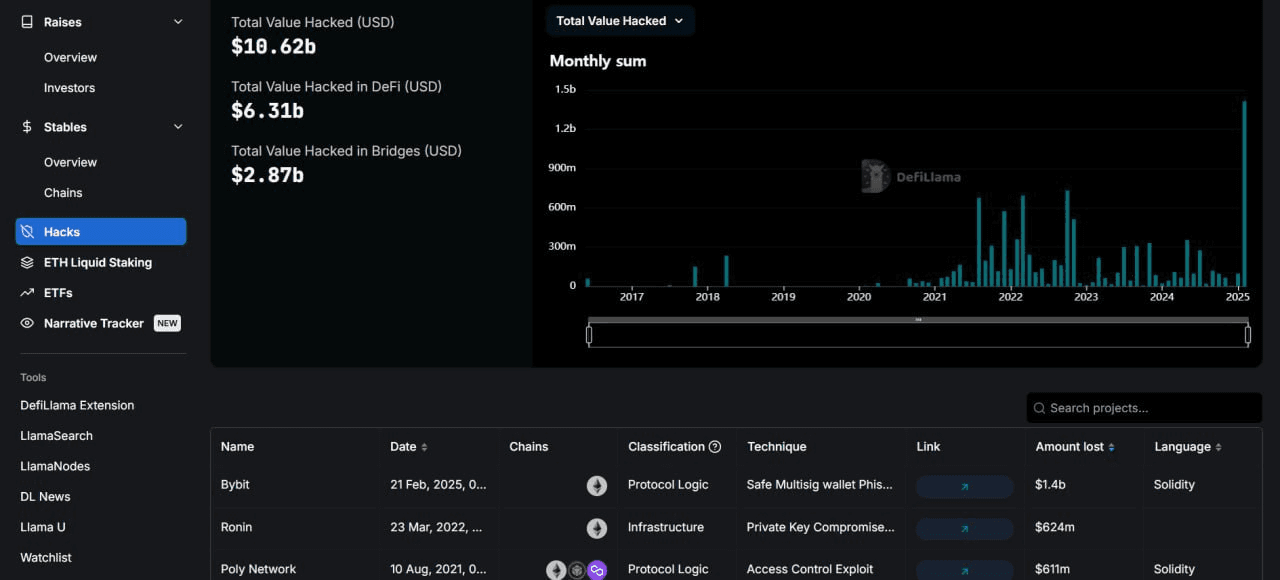Click the Ethereum chain icon in Ronin row

tap(597, 528)
